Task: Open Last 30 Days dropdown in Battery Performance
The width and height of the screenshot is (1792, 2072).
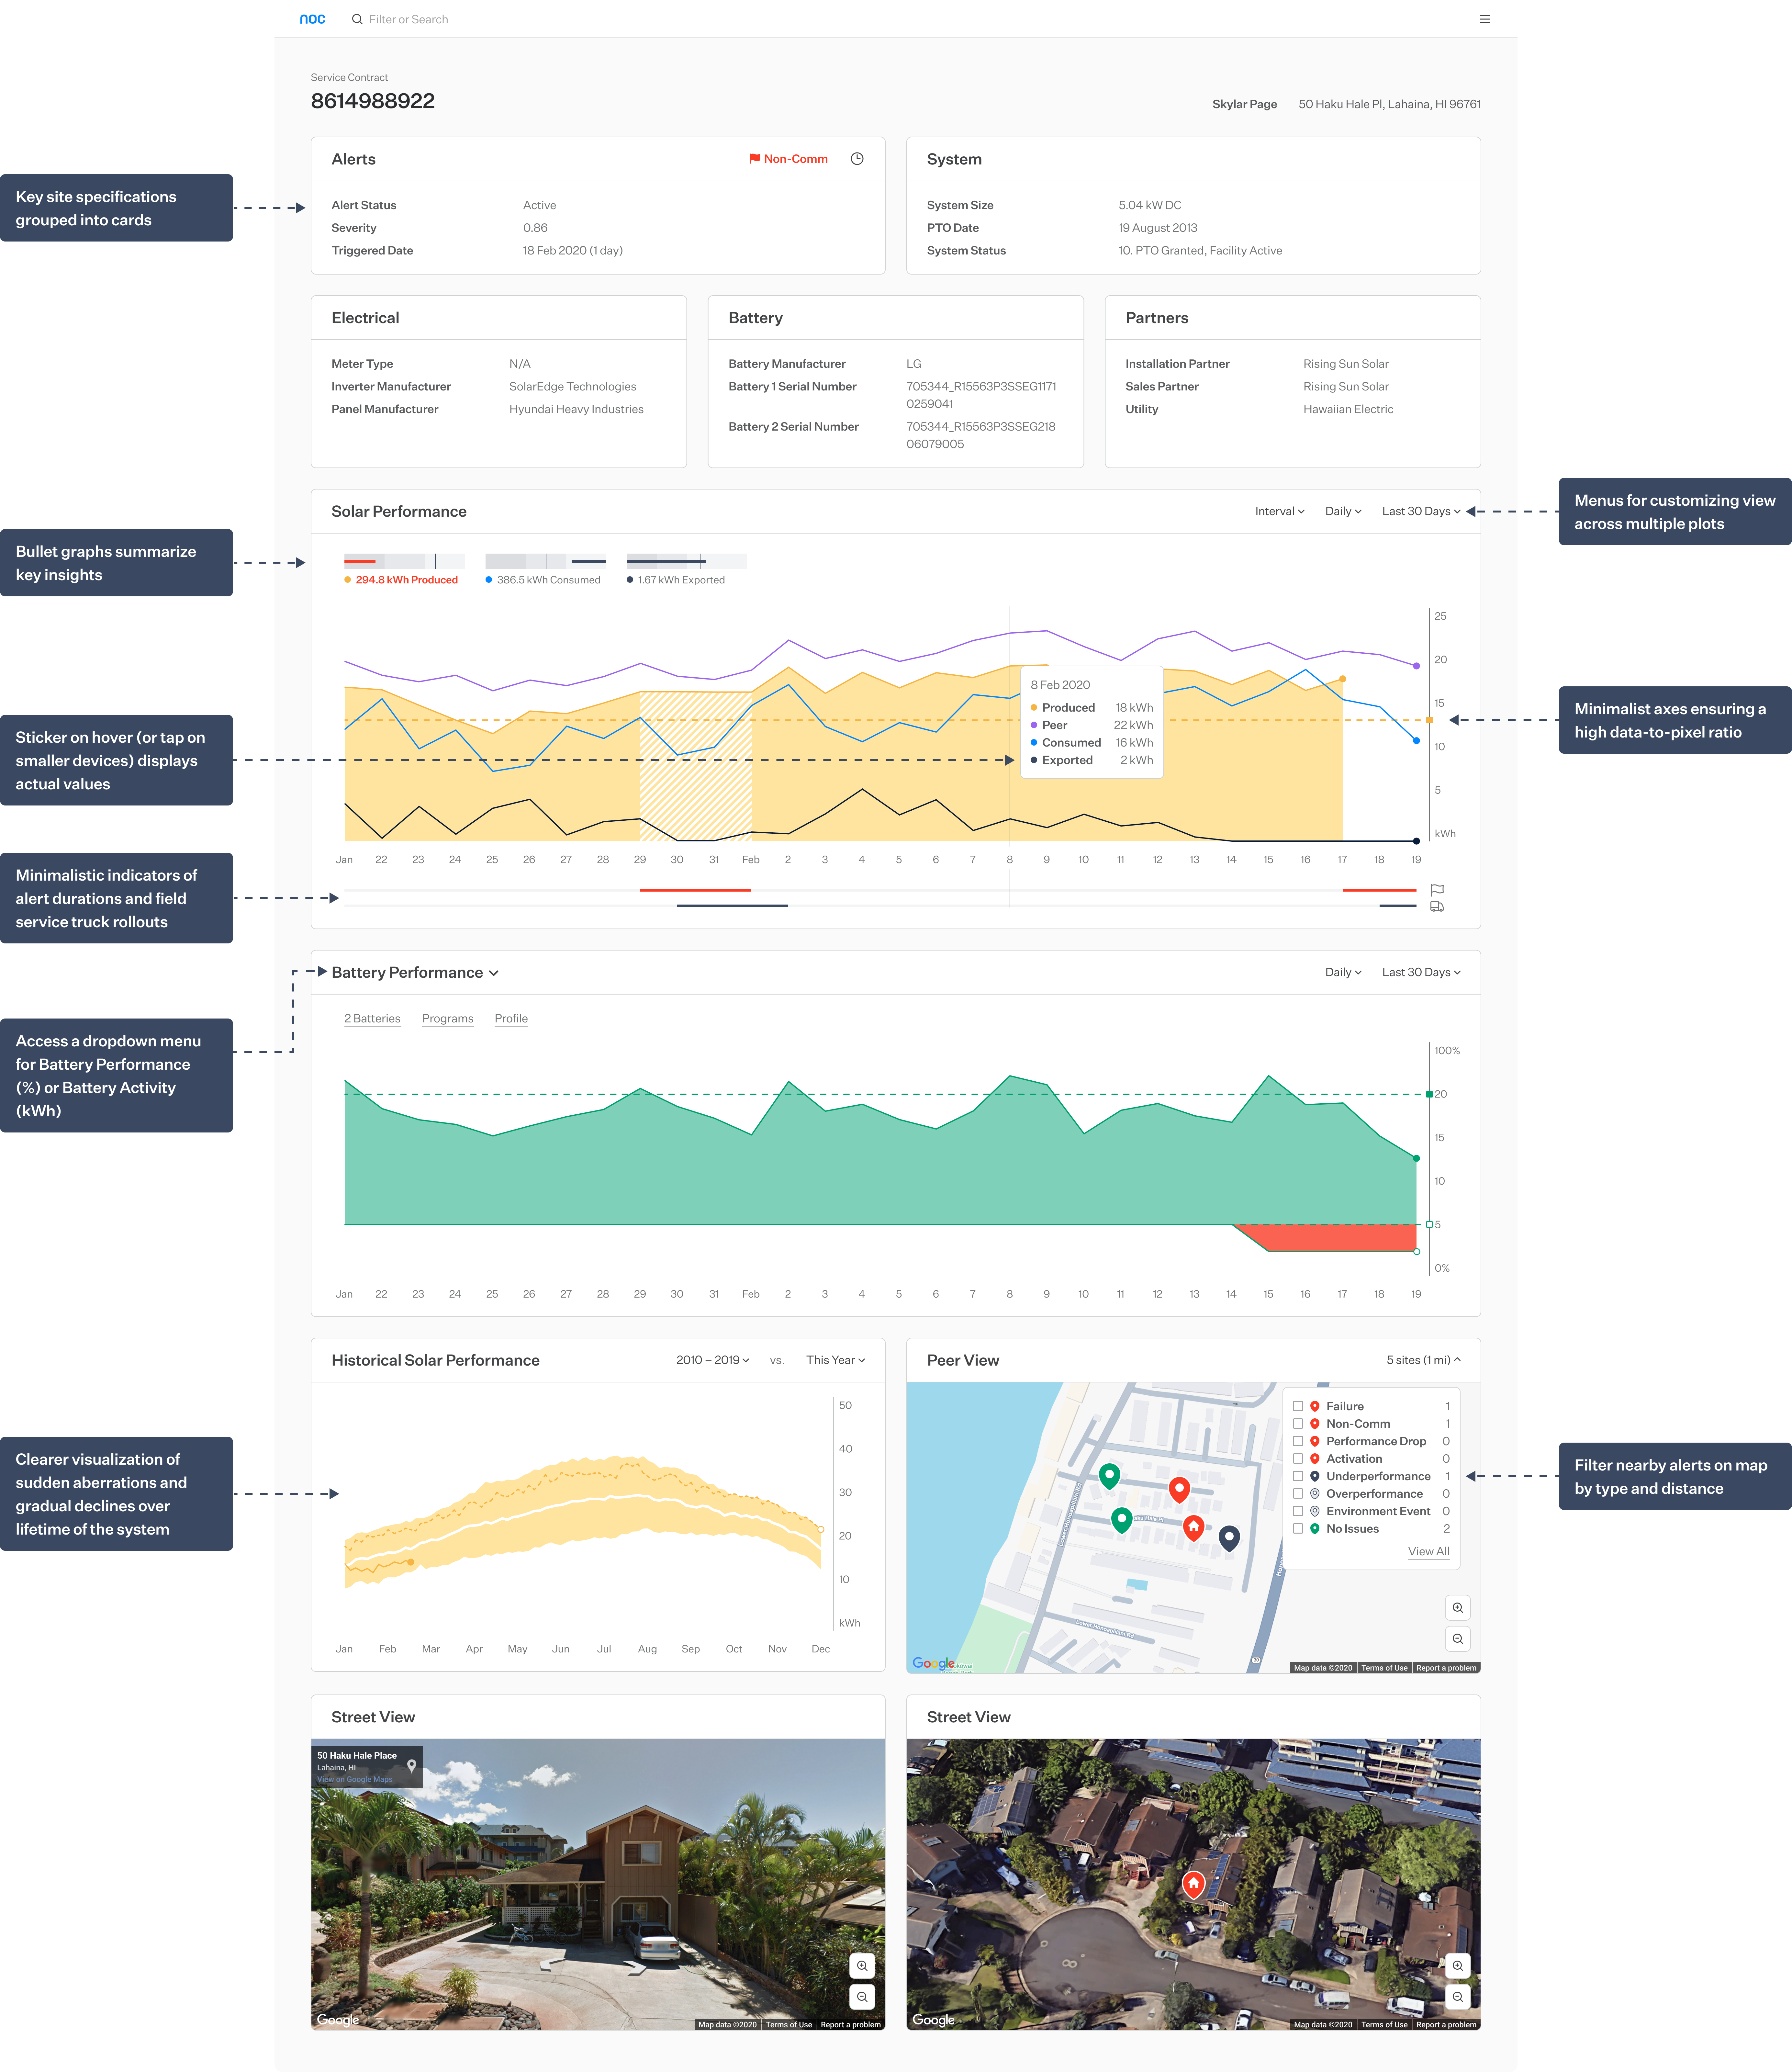Action: point(1421,972)
